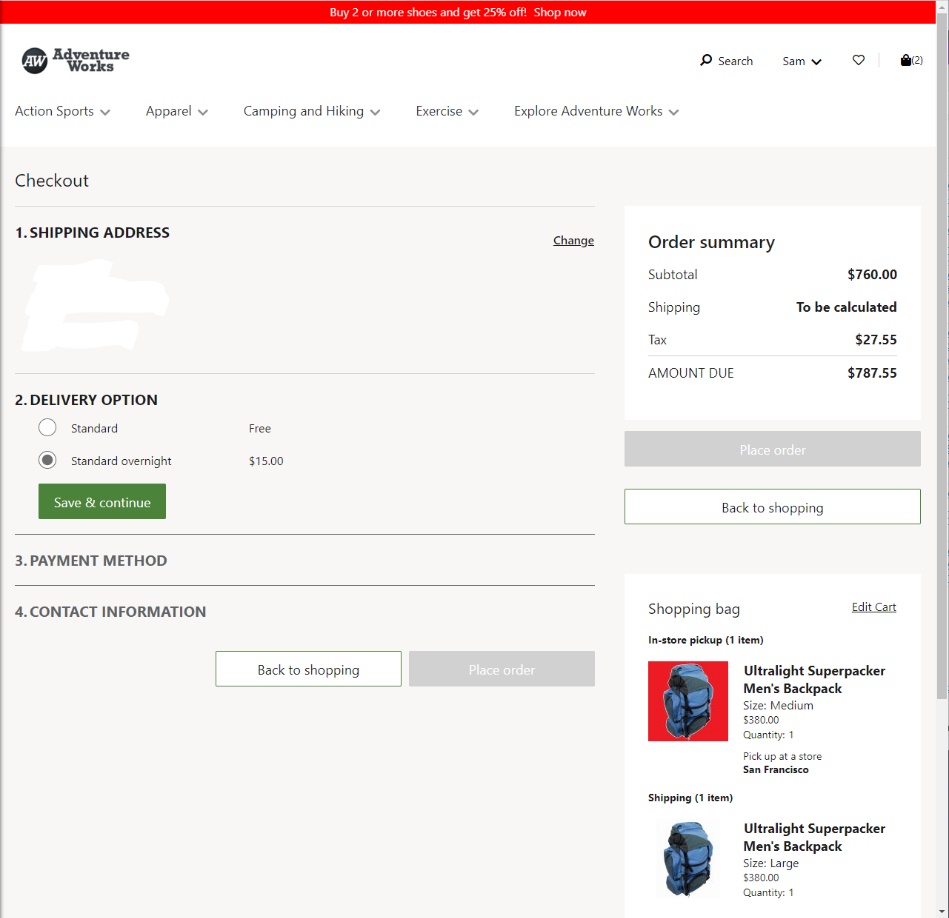The width and height of the screenshot is (949, 918).
Task: Open Ultralight Superpacker title for Large size
Action: [814, 837]
